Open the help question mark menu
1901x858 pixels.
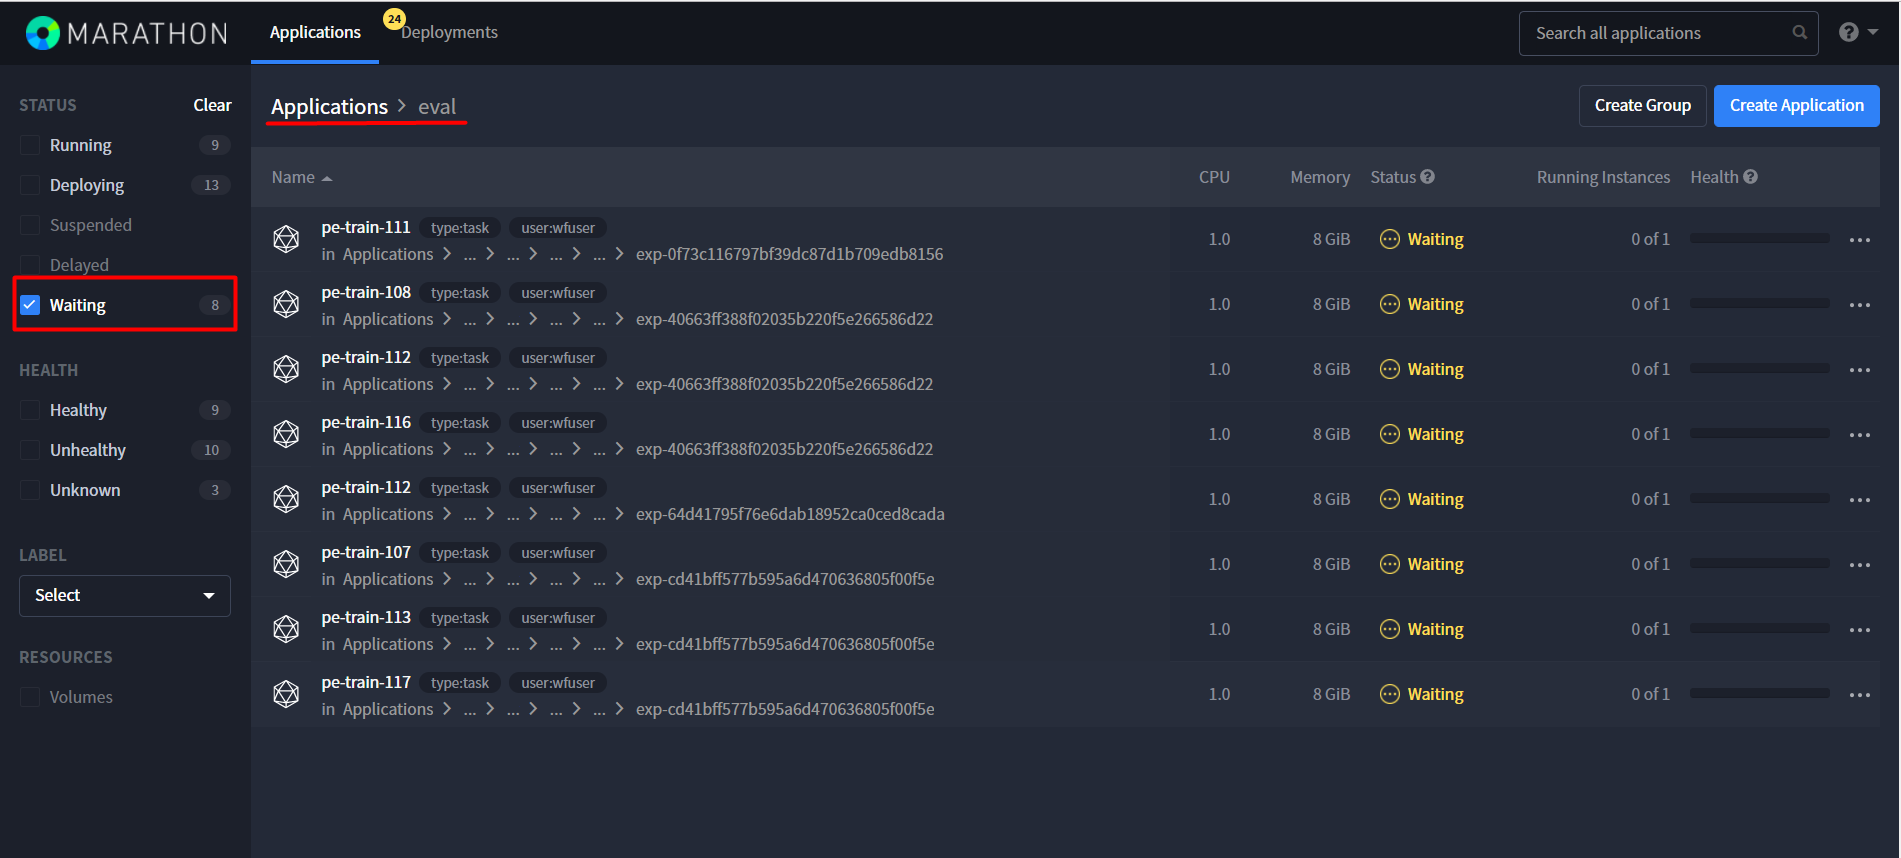pyautogui.click(x=1858, y=33)
